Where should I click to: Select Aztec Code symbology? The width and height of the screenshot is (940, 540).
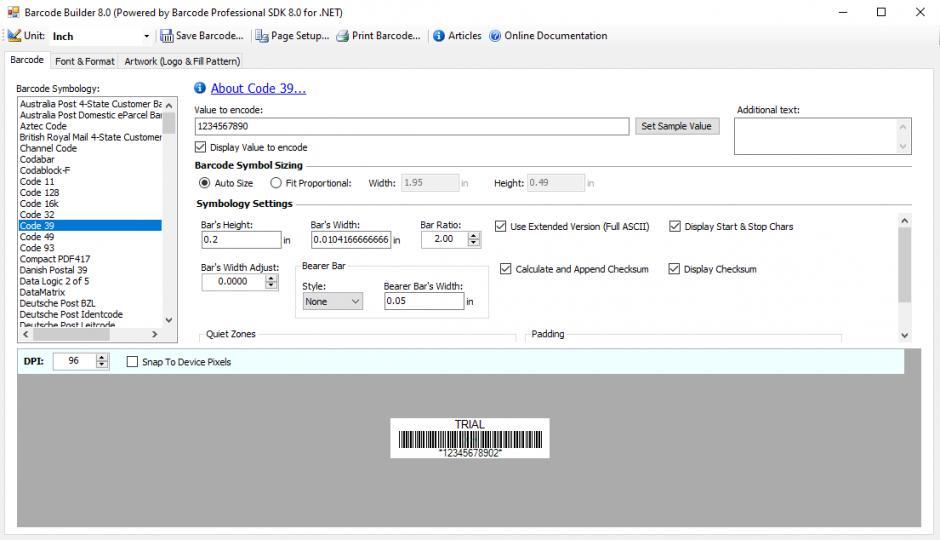pyautogui.click(x=43, y=126)
